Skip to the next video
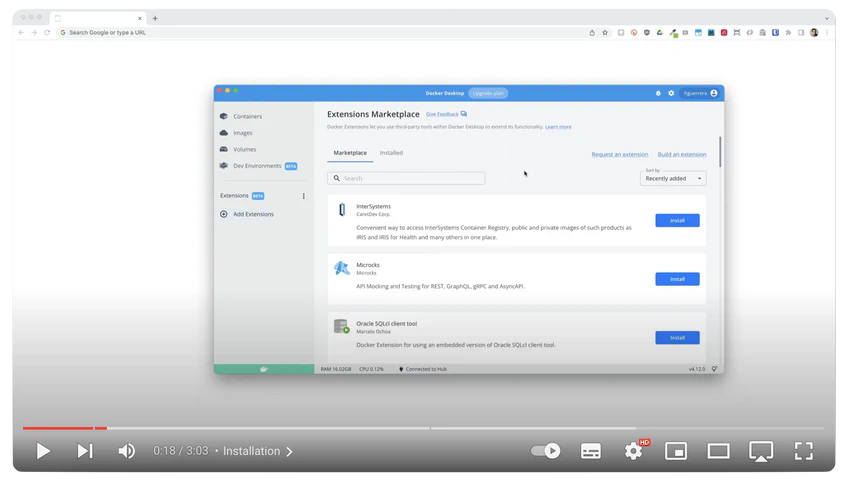The image size is (850, 482). point(85,451)
